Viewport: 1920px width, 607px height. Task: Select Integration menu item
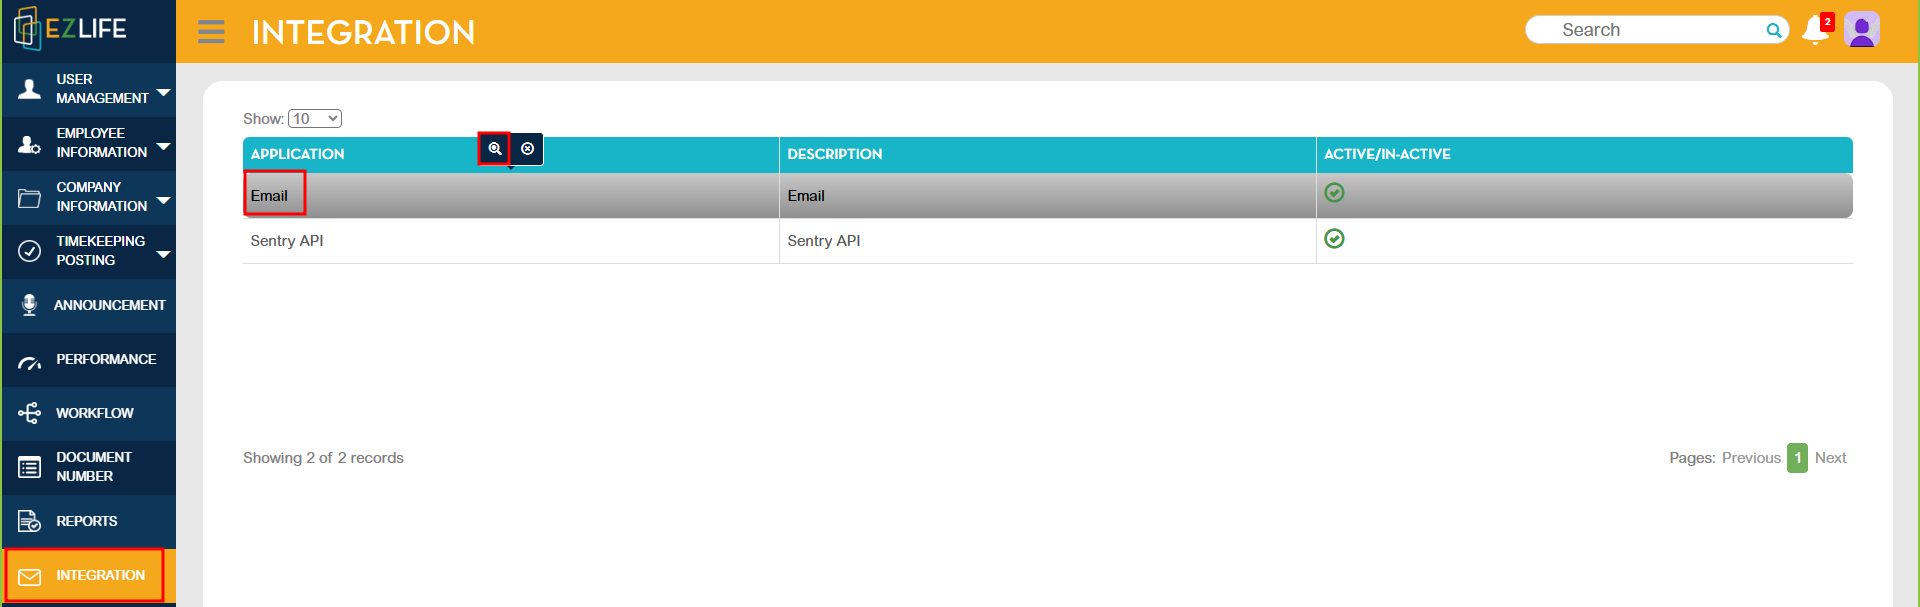[89, 575]
